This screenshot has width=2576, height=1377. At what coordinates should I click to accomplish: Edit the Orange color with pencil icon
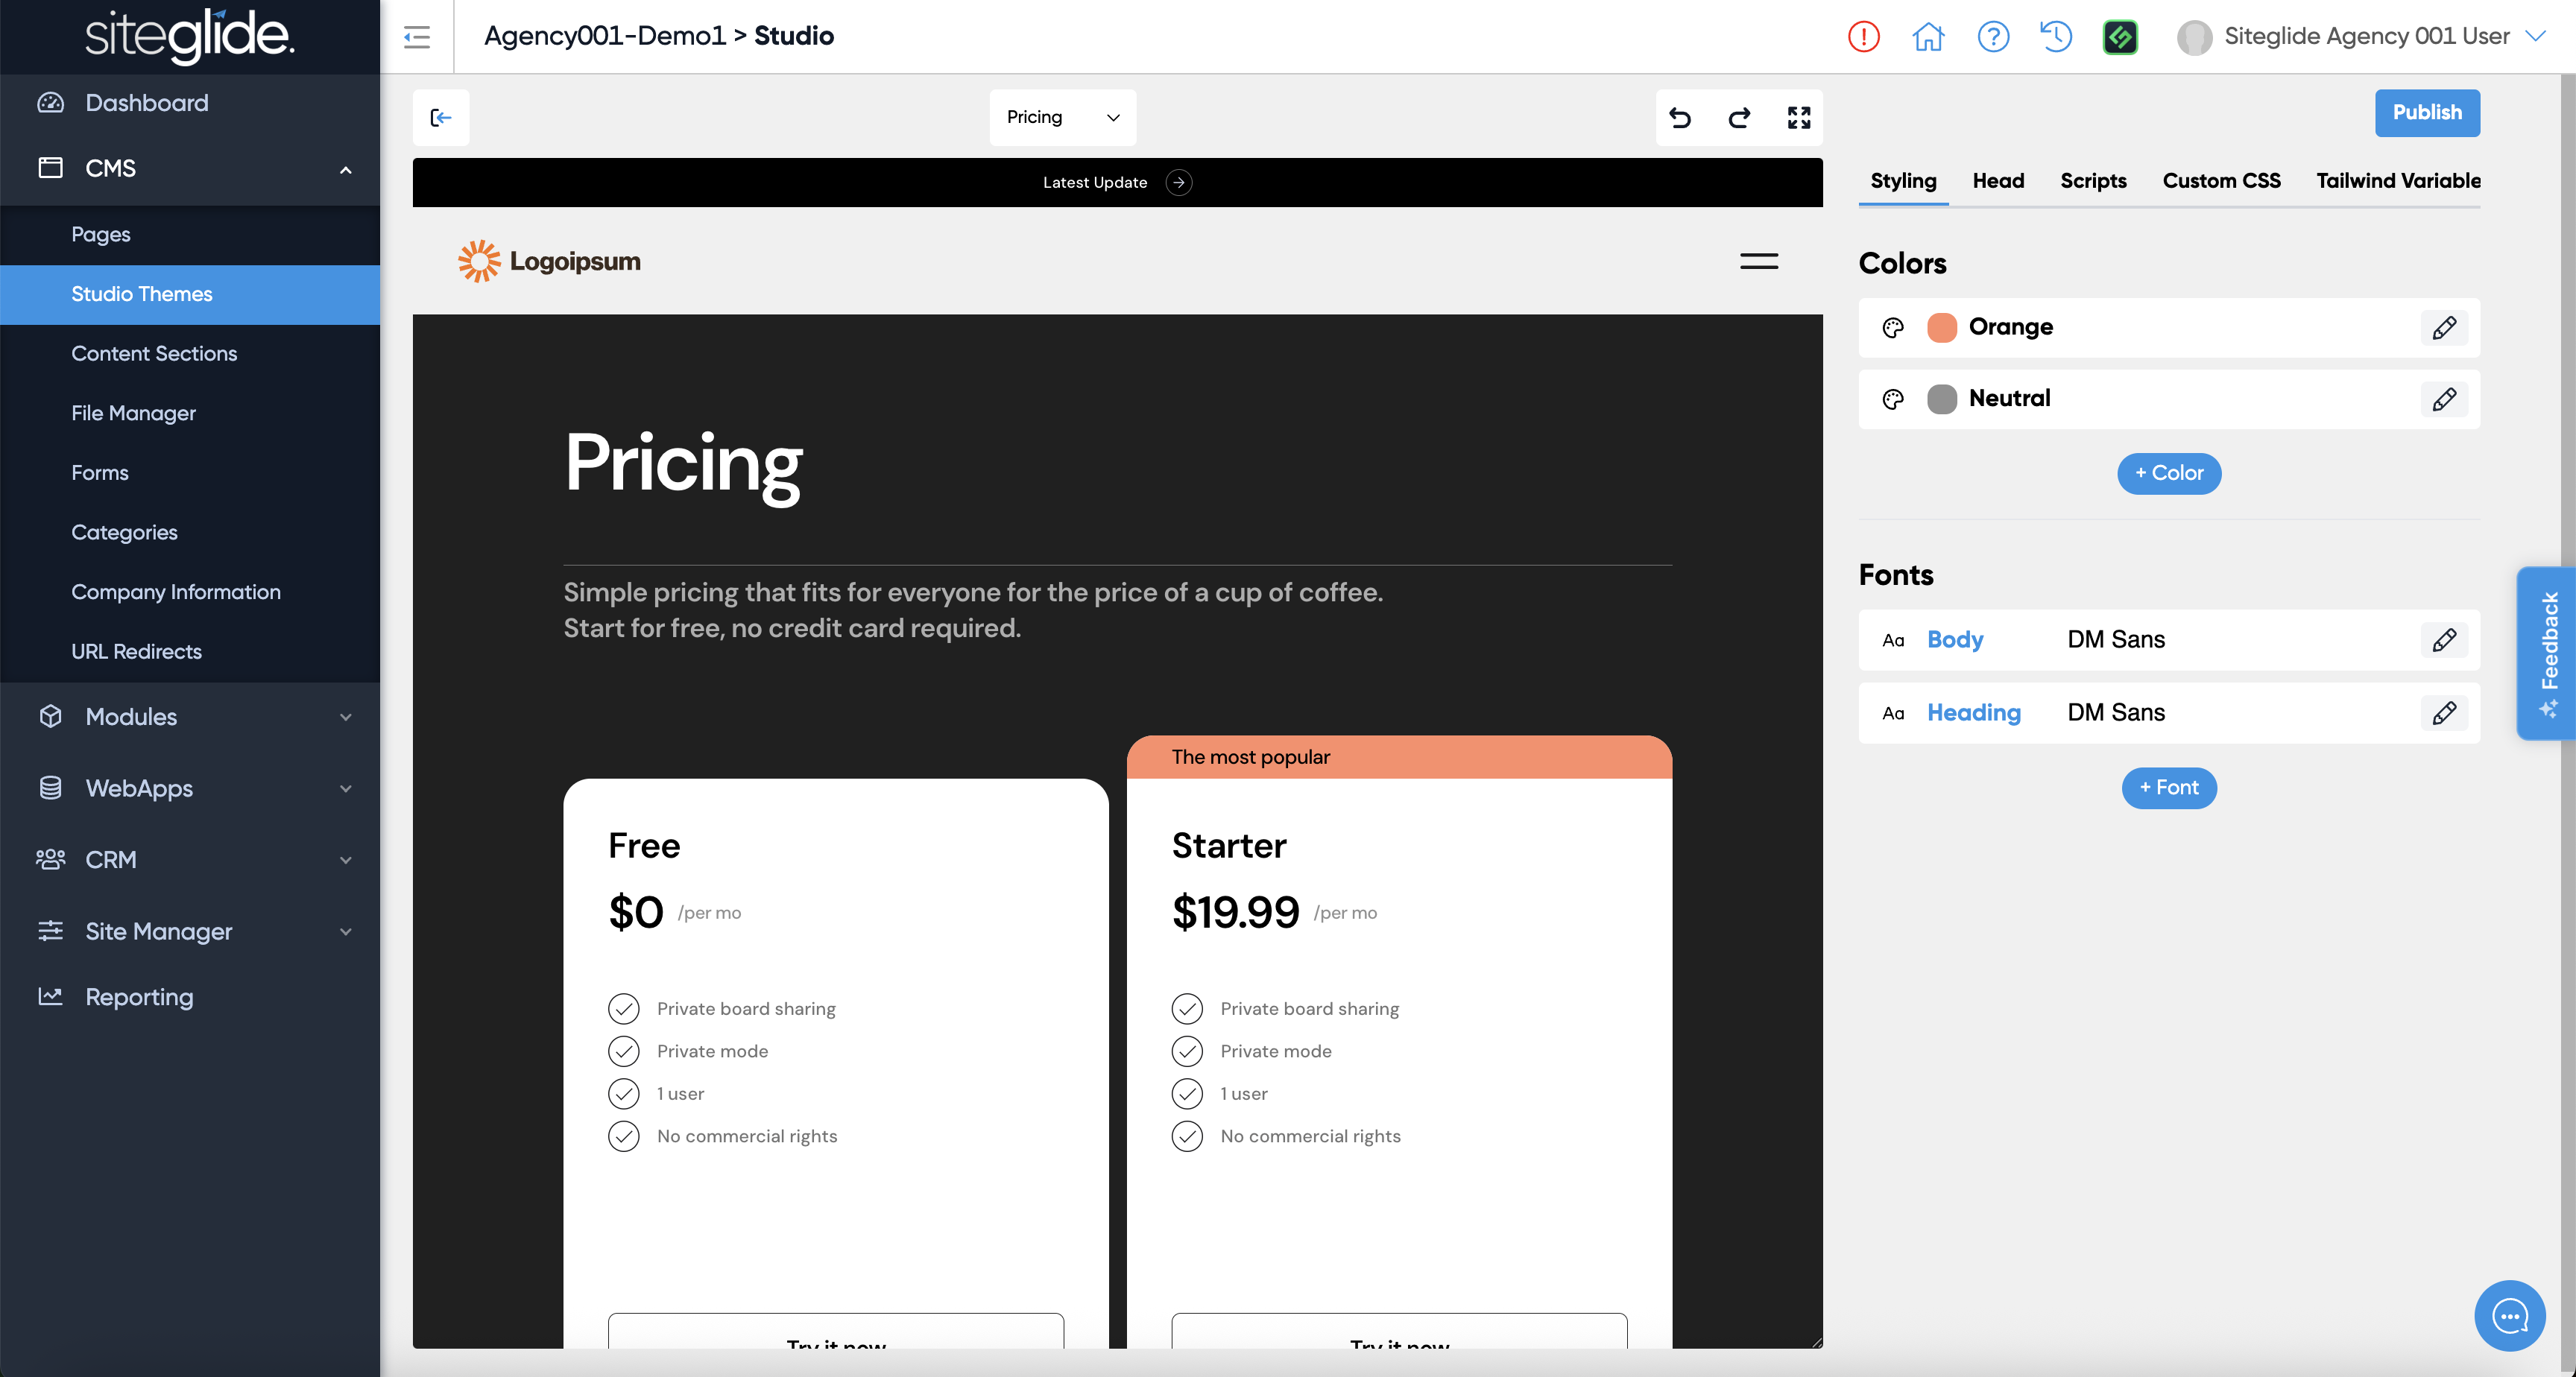pos(2443,328)
